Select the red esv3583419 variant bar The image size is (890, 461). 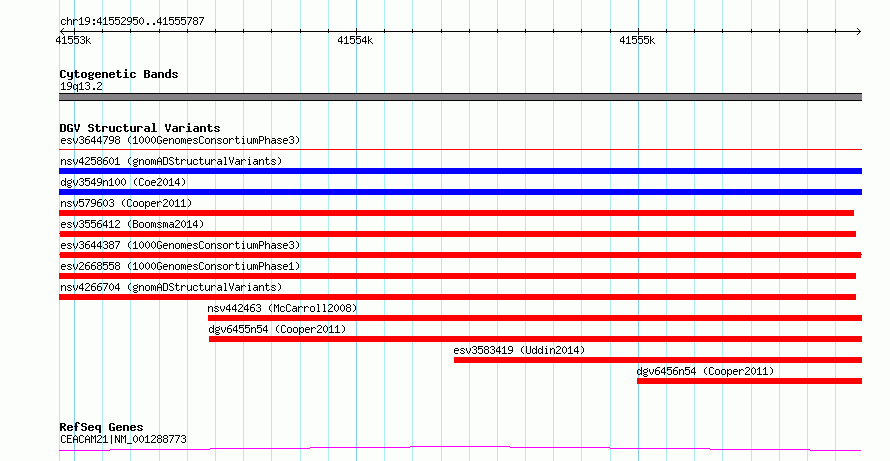click(658, 360)
